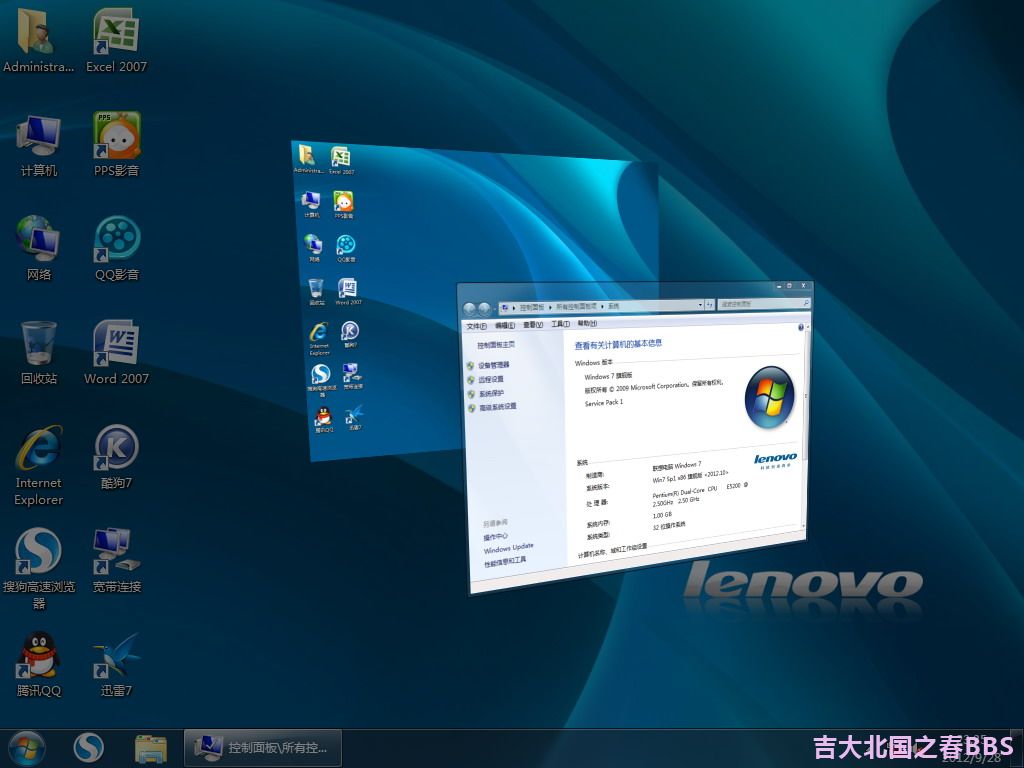Open the 文件(F) menu
The height and width of the screenshot is (768, 1024).
pos(476,326)
